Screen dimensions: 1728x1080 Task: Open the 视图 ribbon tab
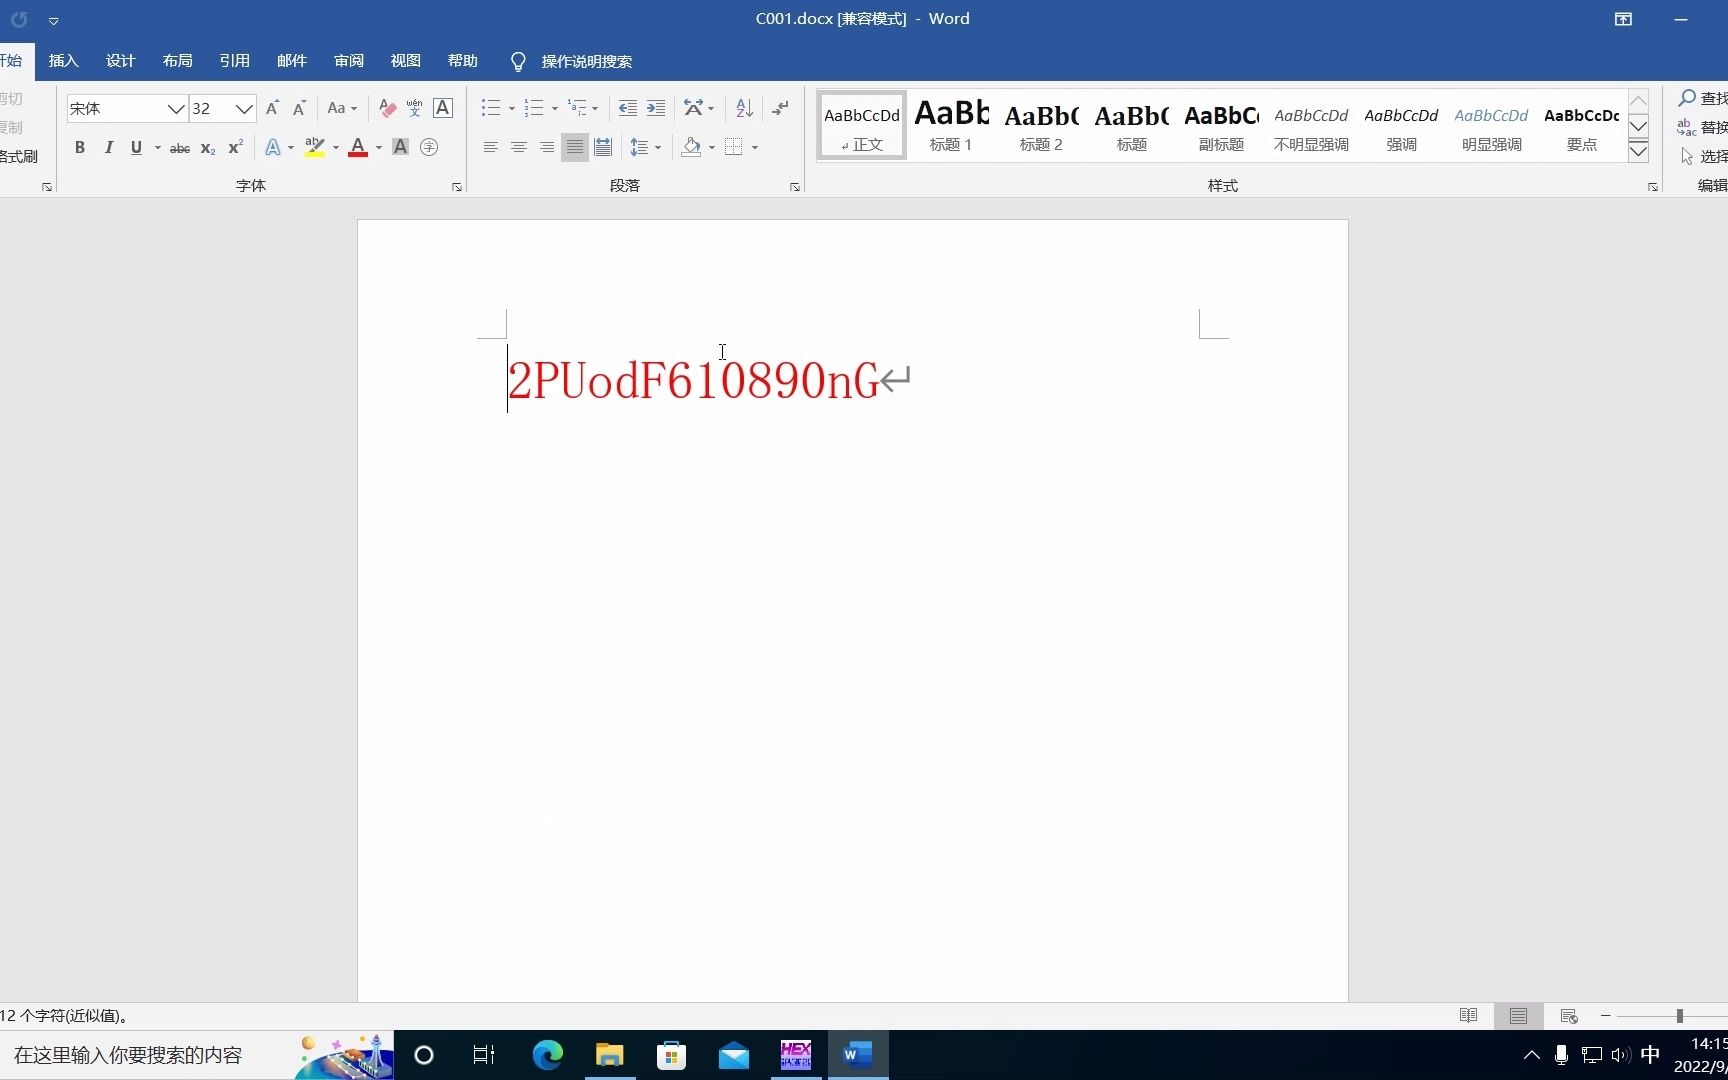(405, 61)
